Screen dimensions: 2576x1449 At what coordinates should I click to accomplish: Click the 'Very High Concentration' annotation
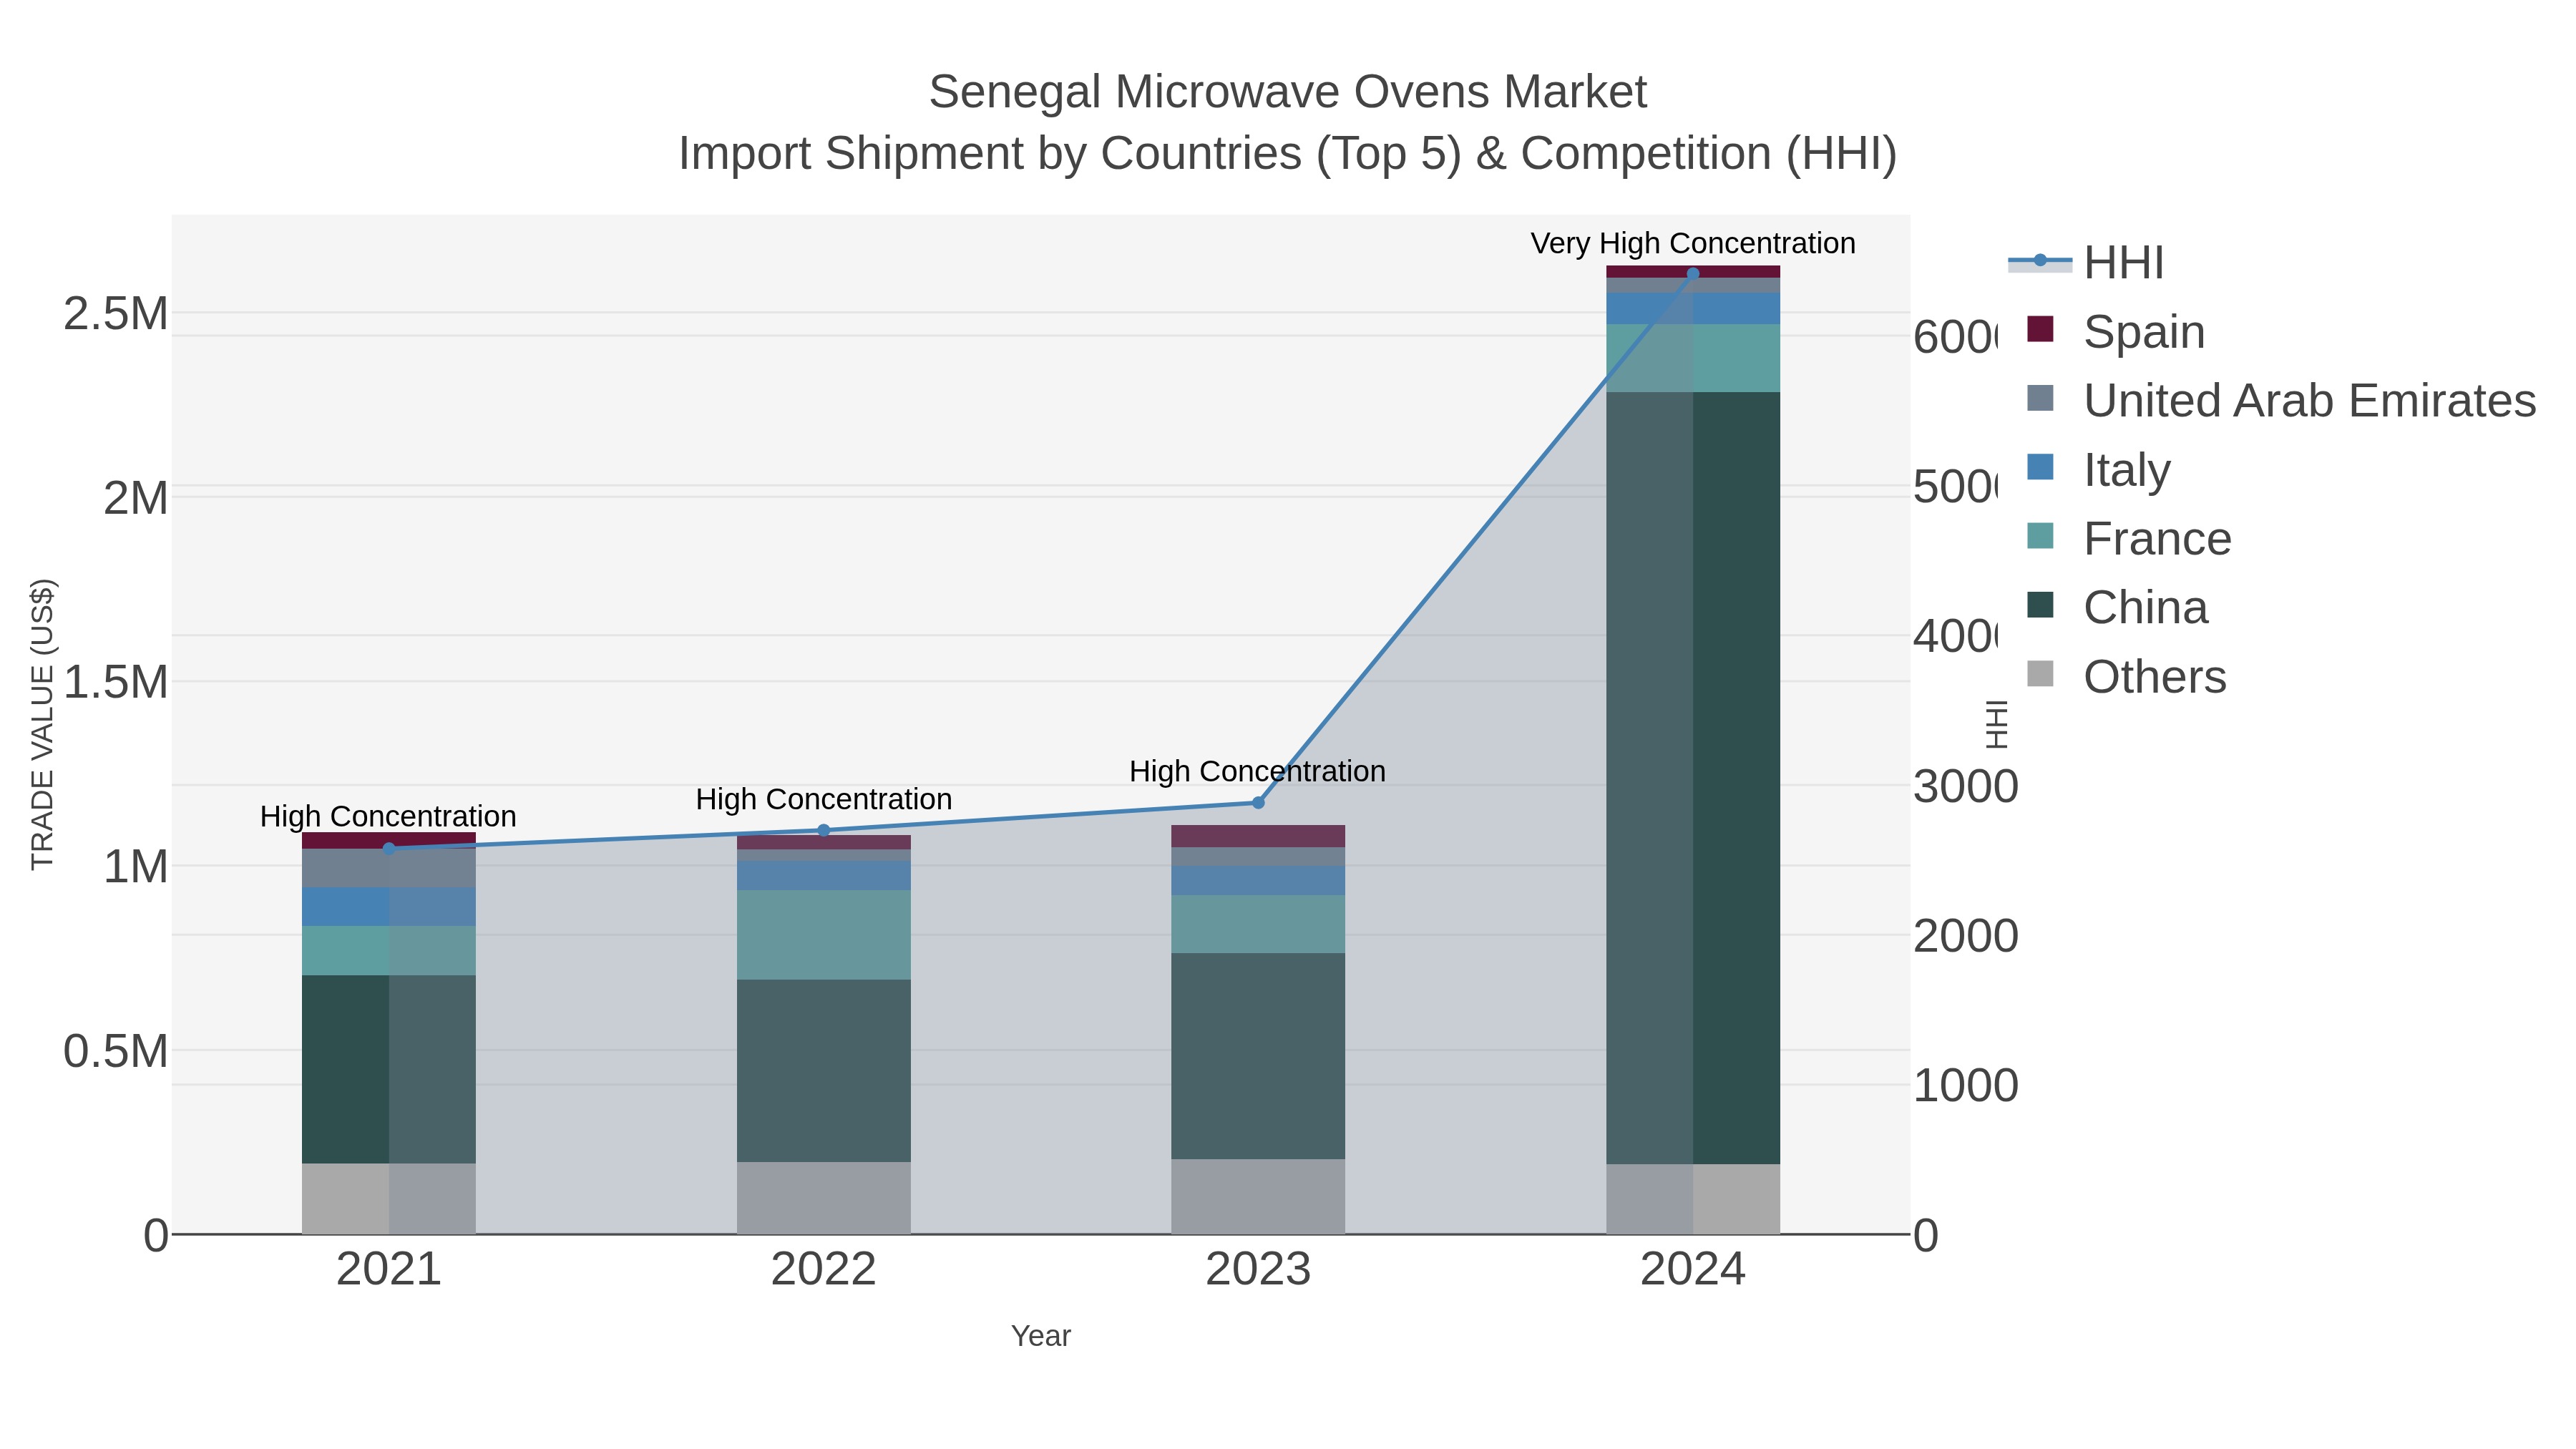(x=1693, y=243)
